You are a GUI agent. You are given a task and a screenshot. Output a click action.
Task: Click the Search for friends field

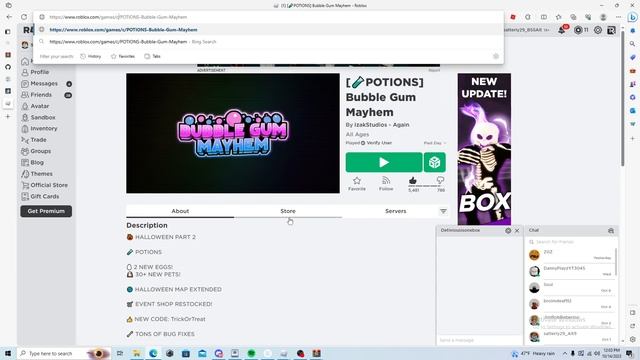pyautogui.click(x=571, y=242)
